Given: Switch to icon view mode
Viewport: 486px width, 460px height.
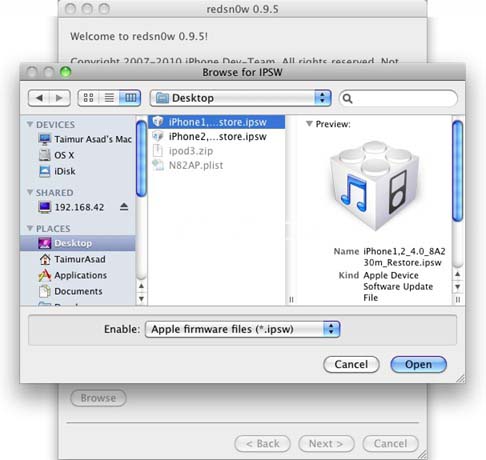Looking at the screenshot, I should (x=88, y=98).
